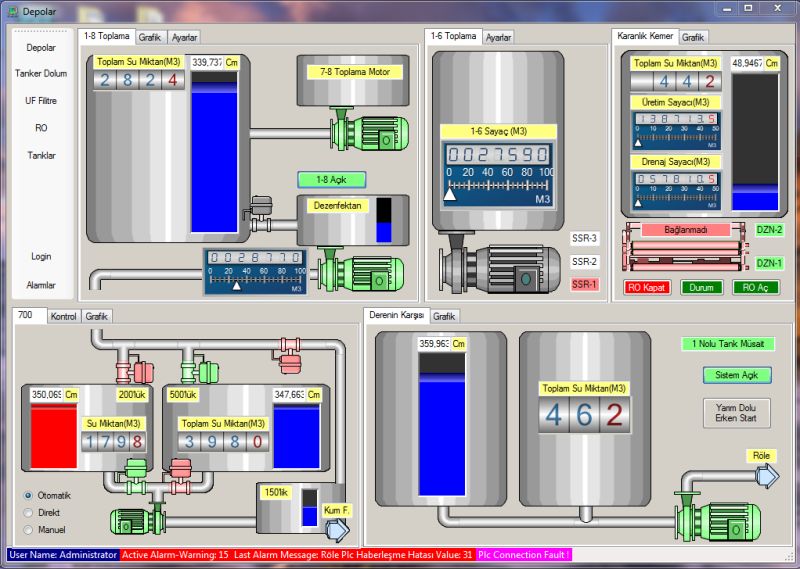Select the Direkt mode option
Screen dimensions: 800x569
pyautogui.click(x=28, y=512)
